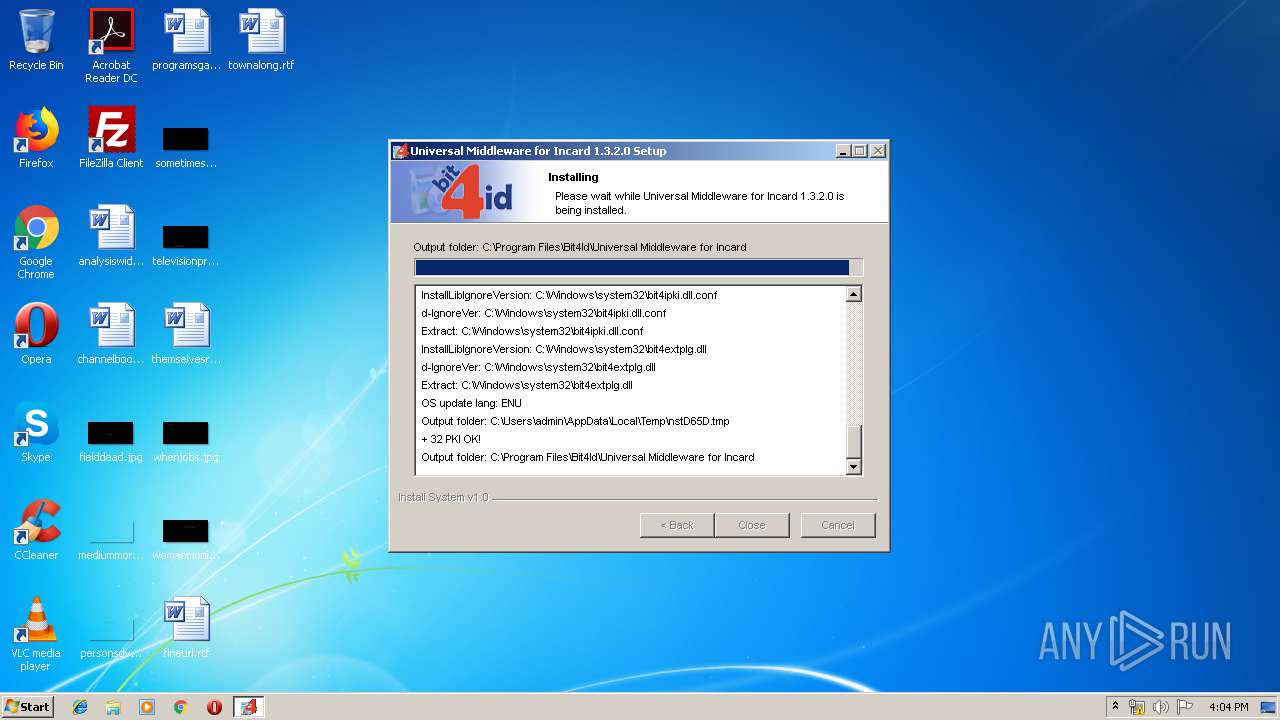Launch Acrobat Reader DC shortcut
This screenshot has width=1280, height=720.
point(111,46)
